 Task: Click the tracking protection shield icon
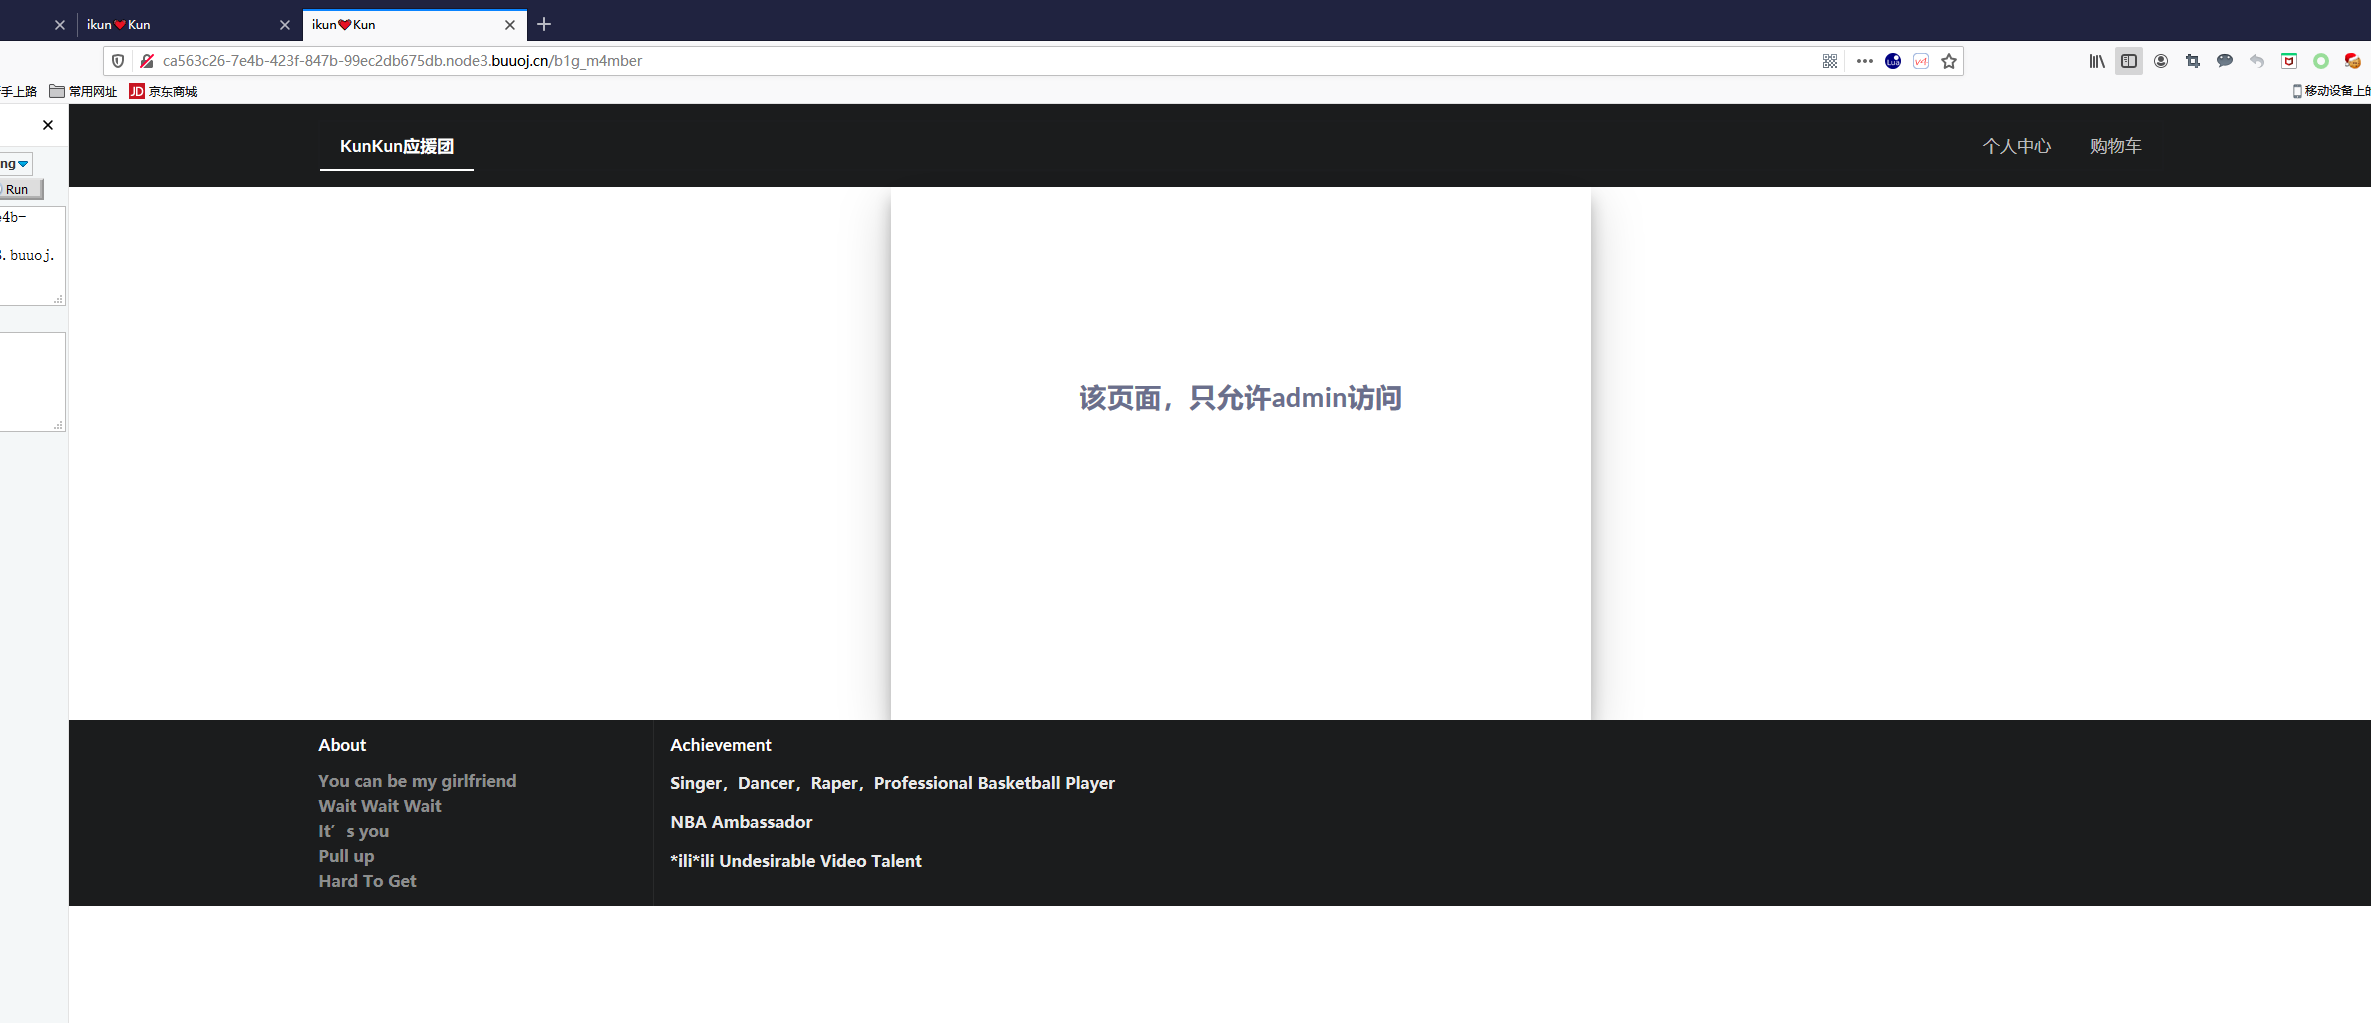[118, 61]
